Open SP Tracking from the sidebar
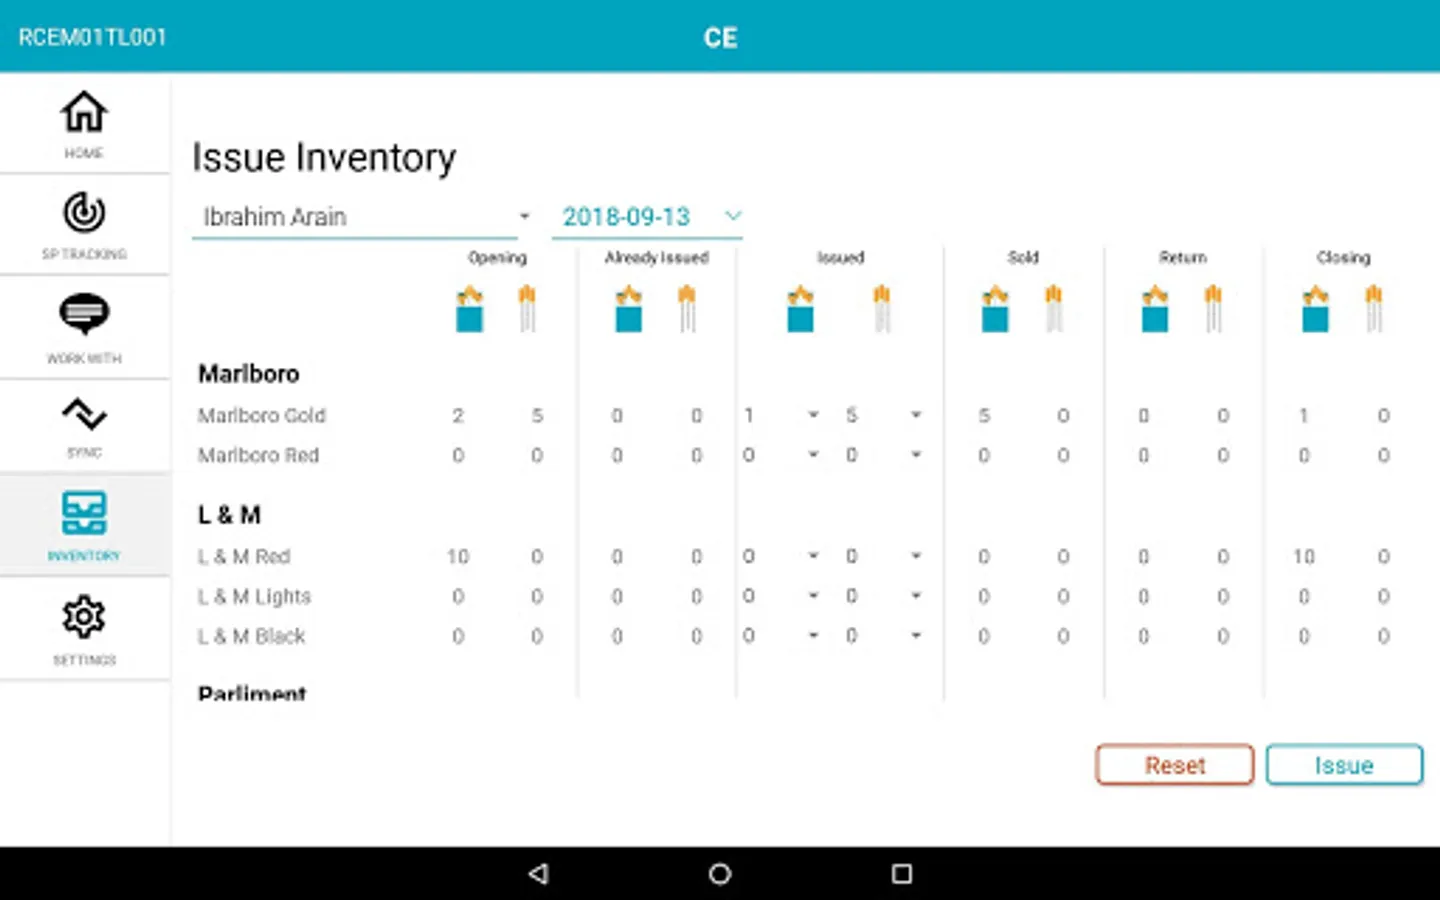This screenshot has width=1440, height=900. [84, 226]
